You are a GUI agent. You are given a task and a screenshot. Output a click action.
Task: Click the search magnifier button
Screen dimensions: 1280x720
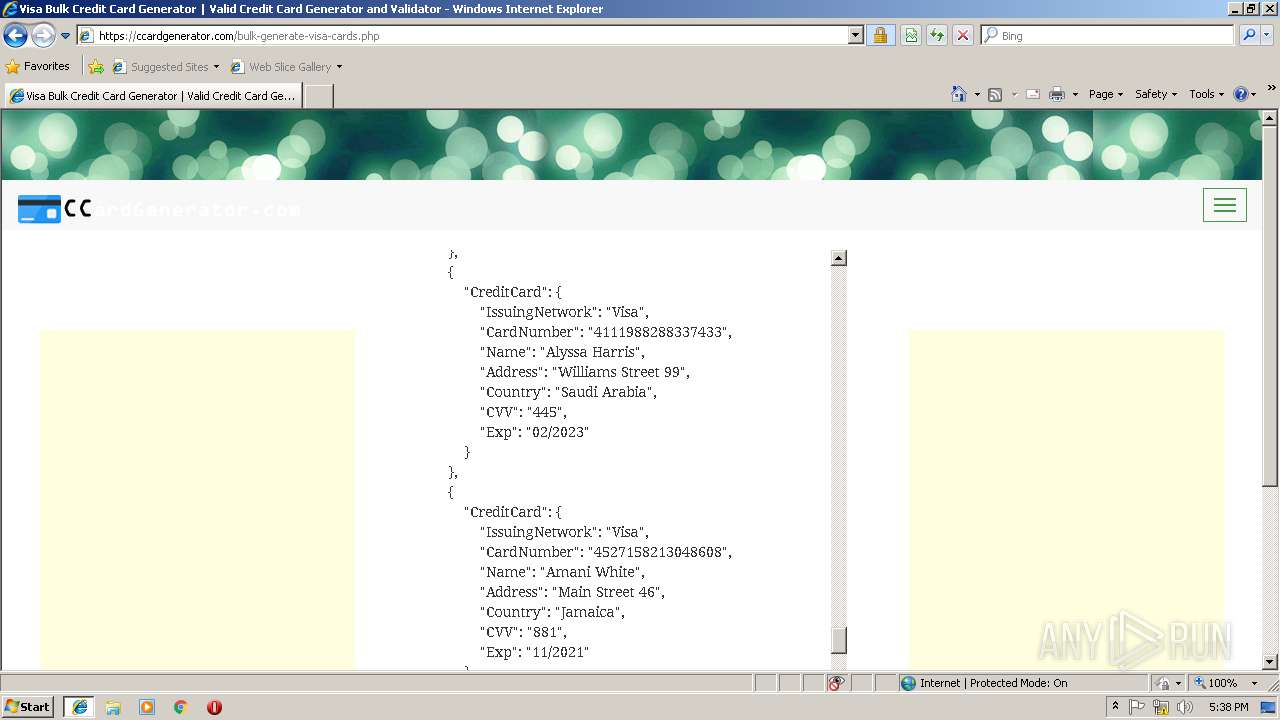[x=1249, y=36]
